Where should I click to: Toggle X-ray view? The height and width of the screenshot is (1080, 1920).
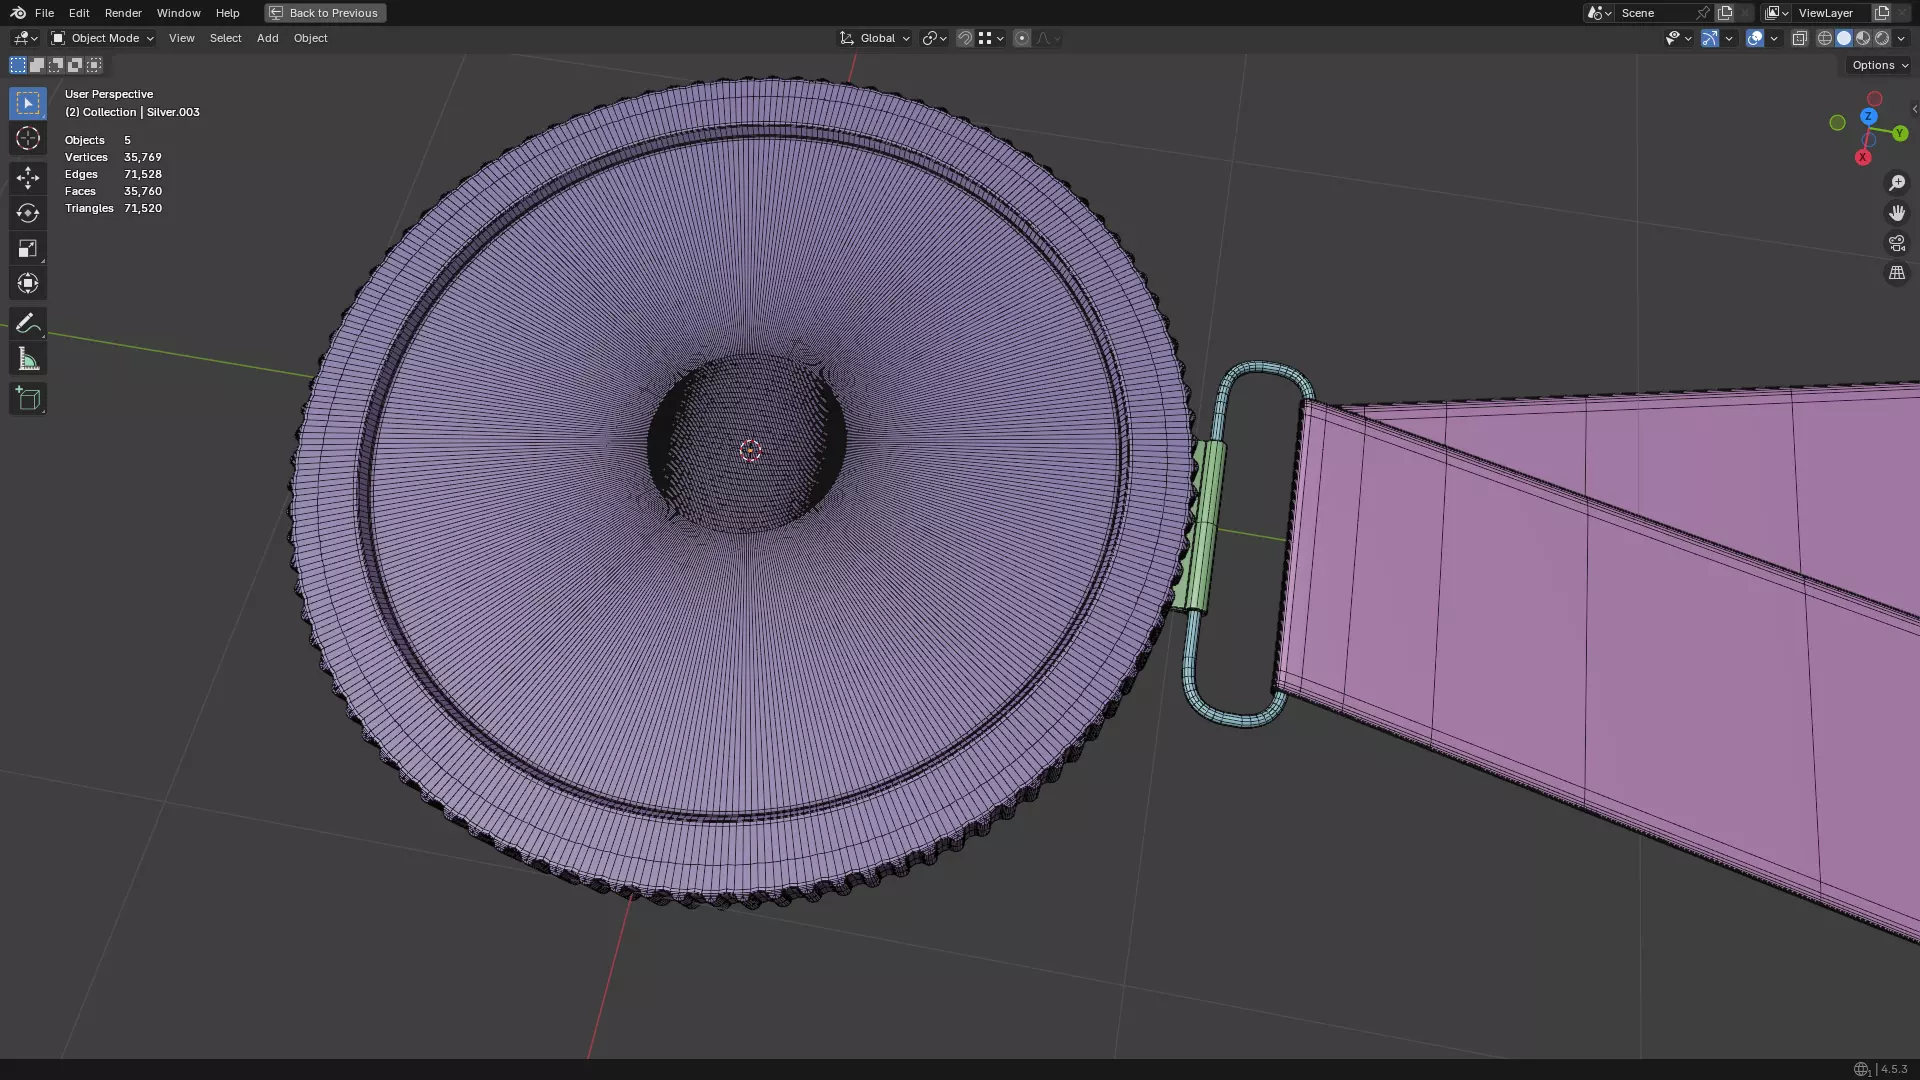[x=1799, y=38]
